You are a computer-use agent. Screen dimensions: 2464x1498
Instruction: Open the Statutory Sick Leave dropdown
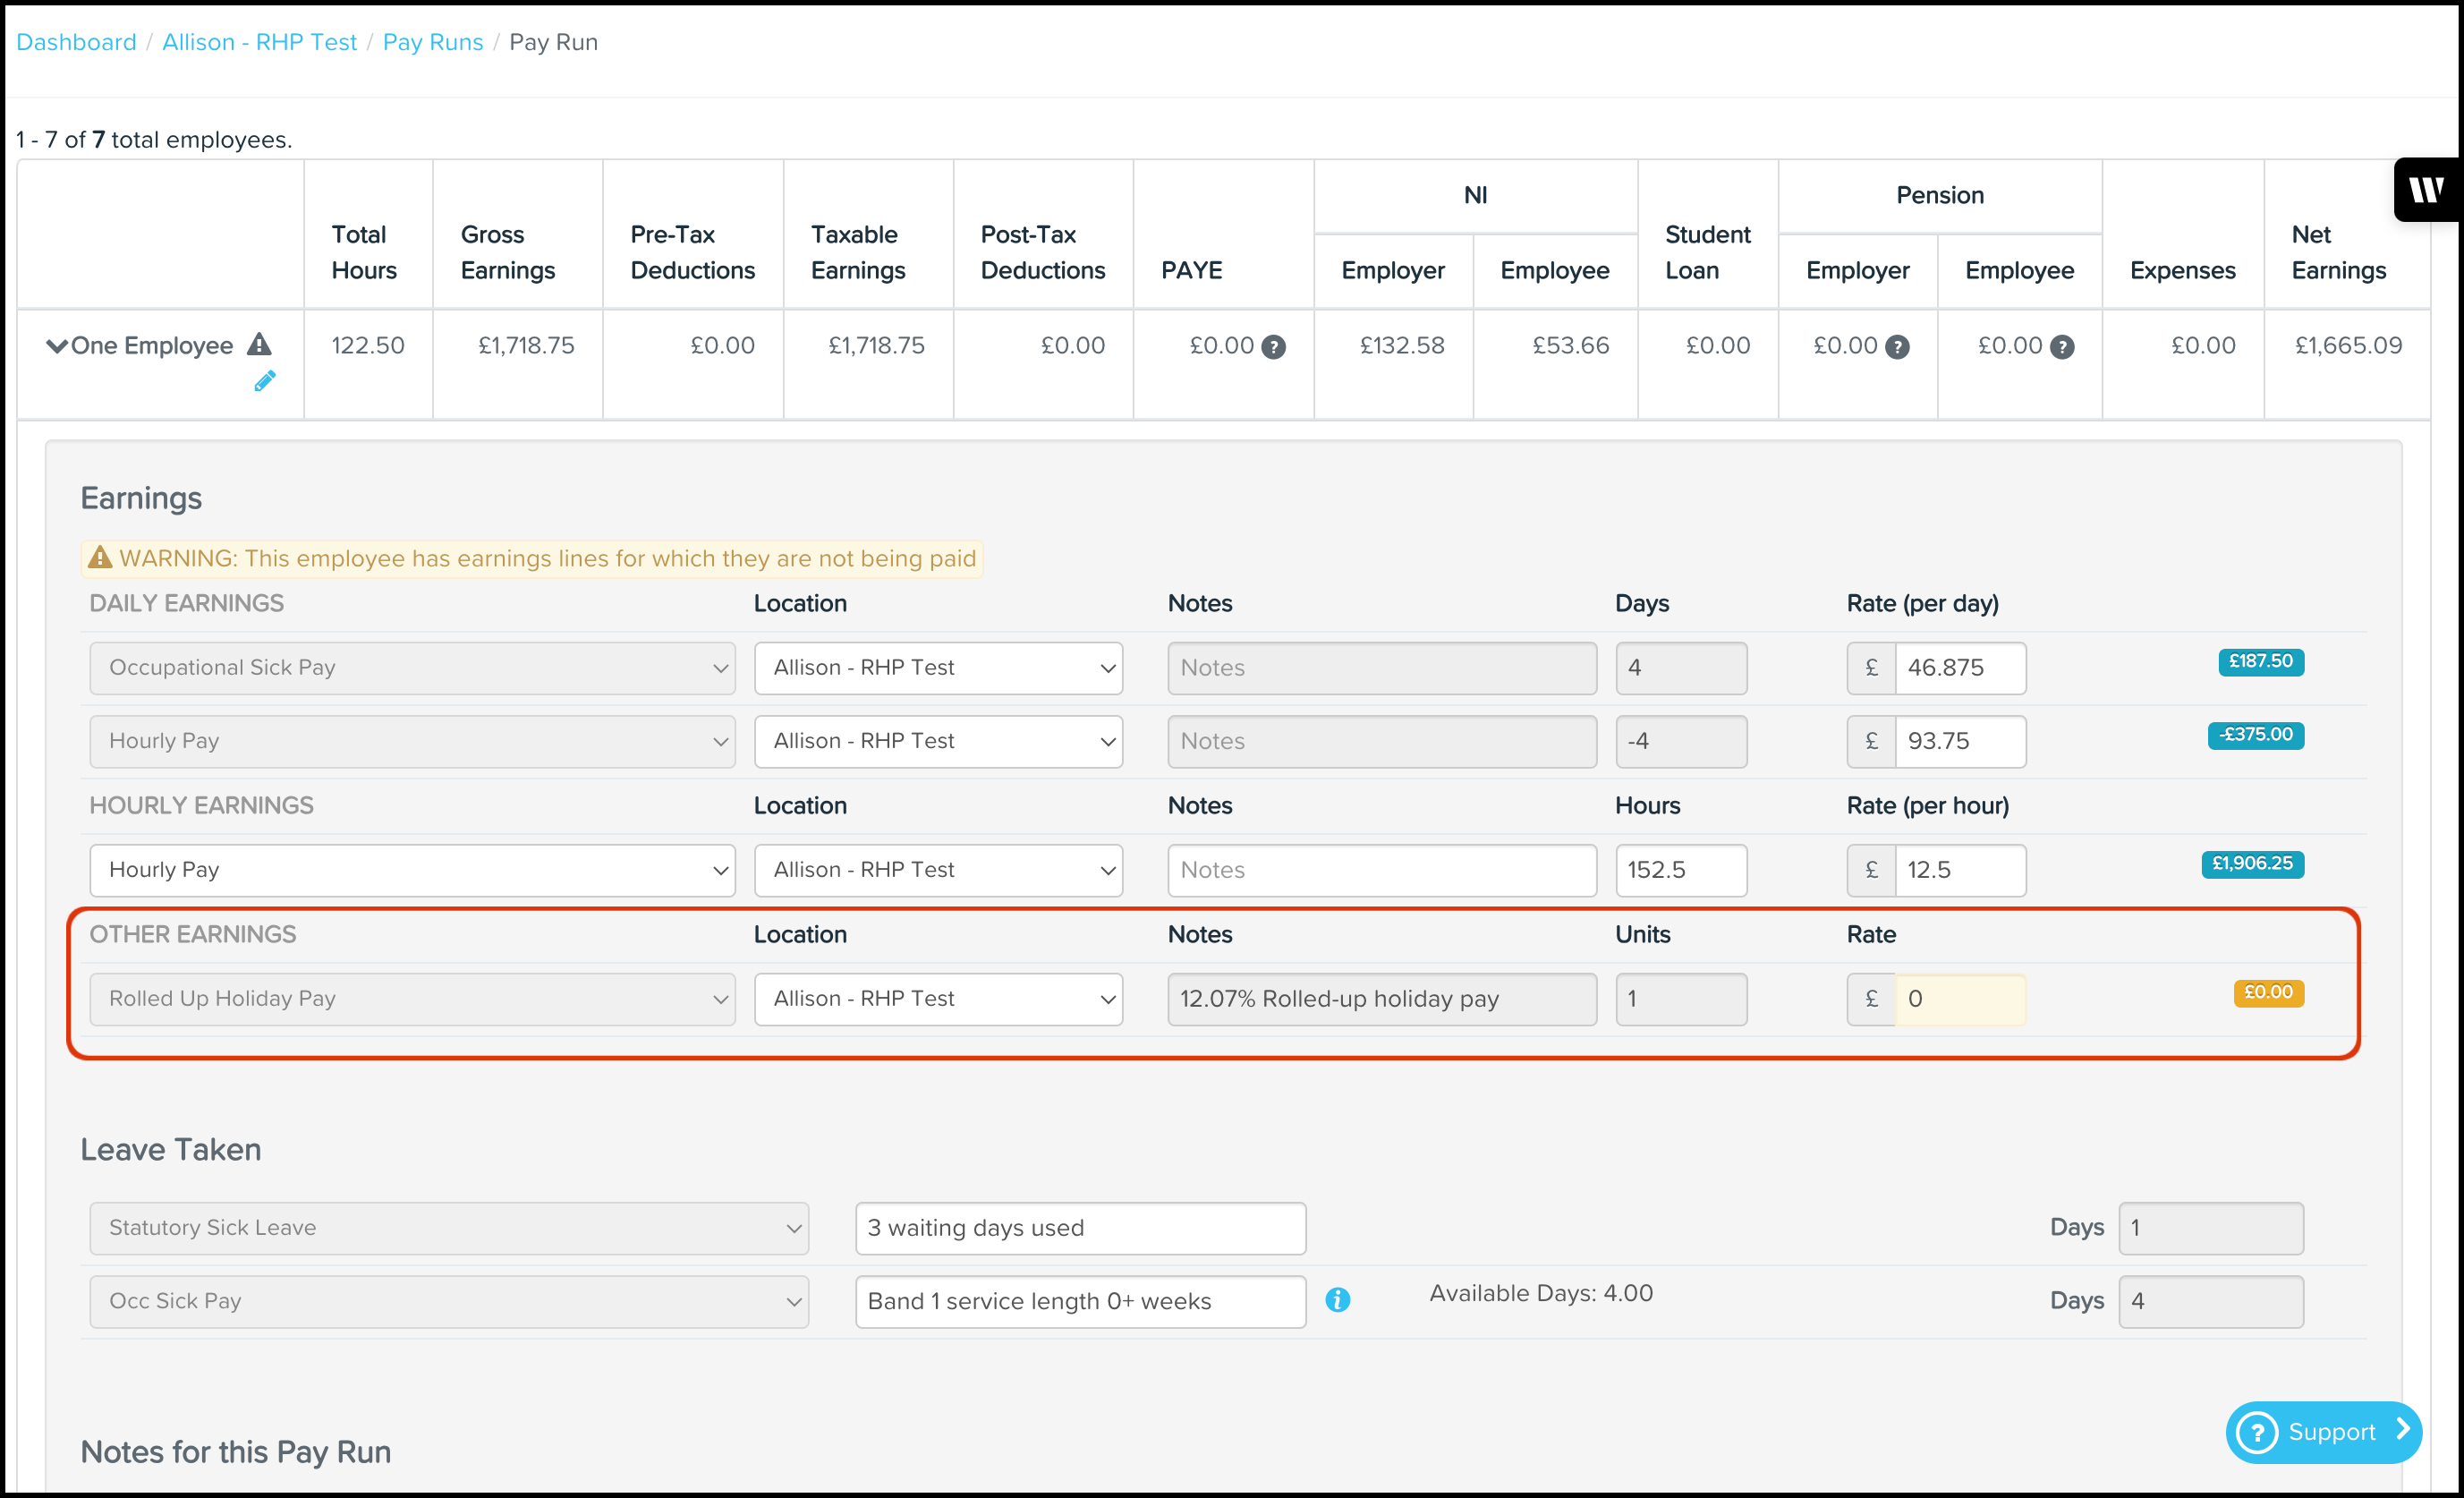coord(449,1228)
